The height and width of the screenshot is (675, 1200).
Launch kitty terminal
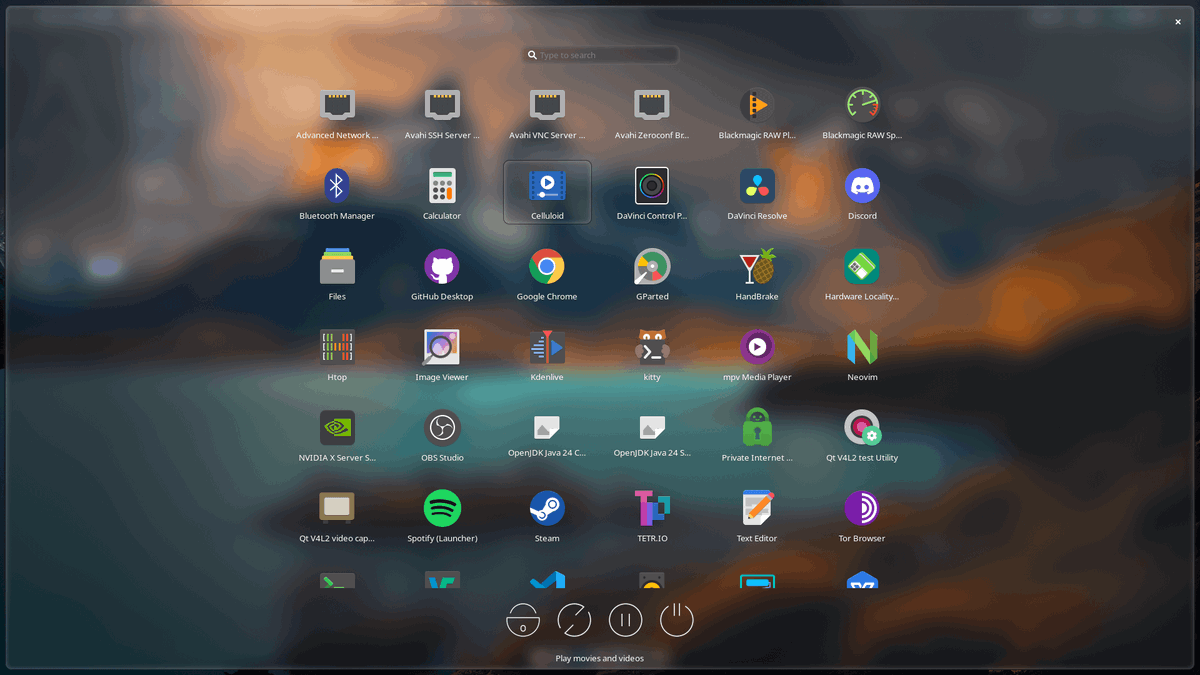(652, 355)
